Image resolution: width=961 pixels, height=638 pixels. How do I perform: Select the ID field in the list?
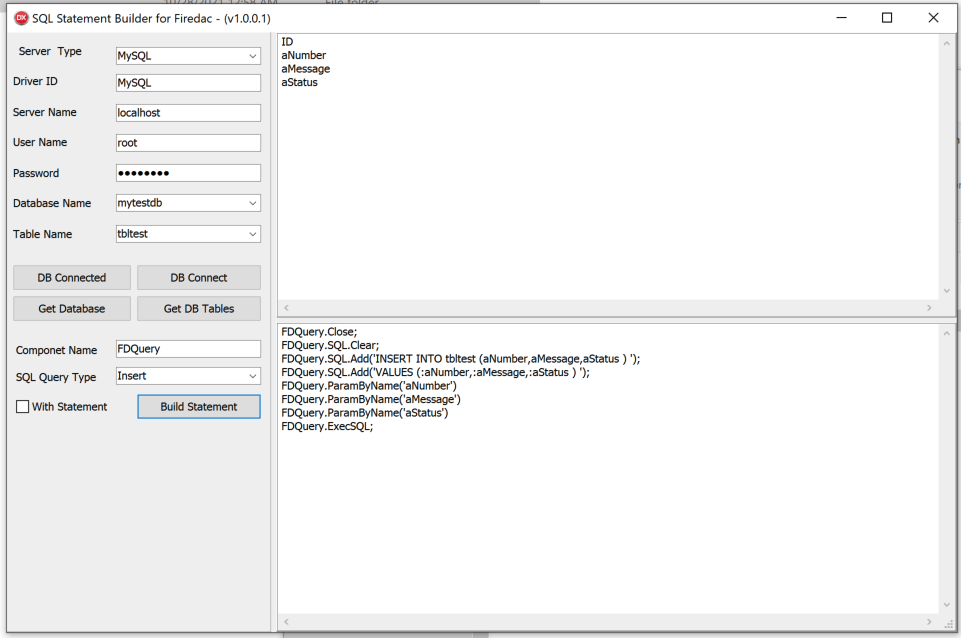click(287, 42)
